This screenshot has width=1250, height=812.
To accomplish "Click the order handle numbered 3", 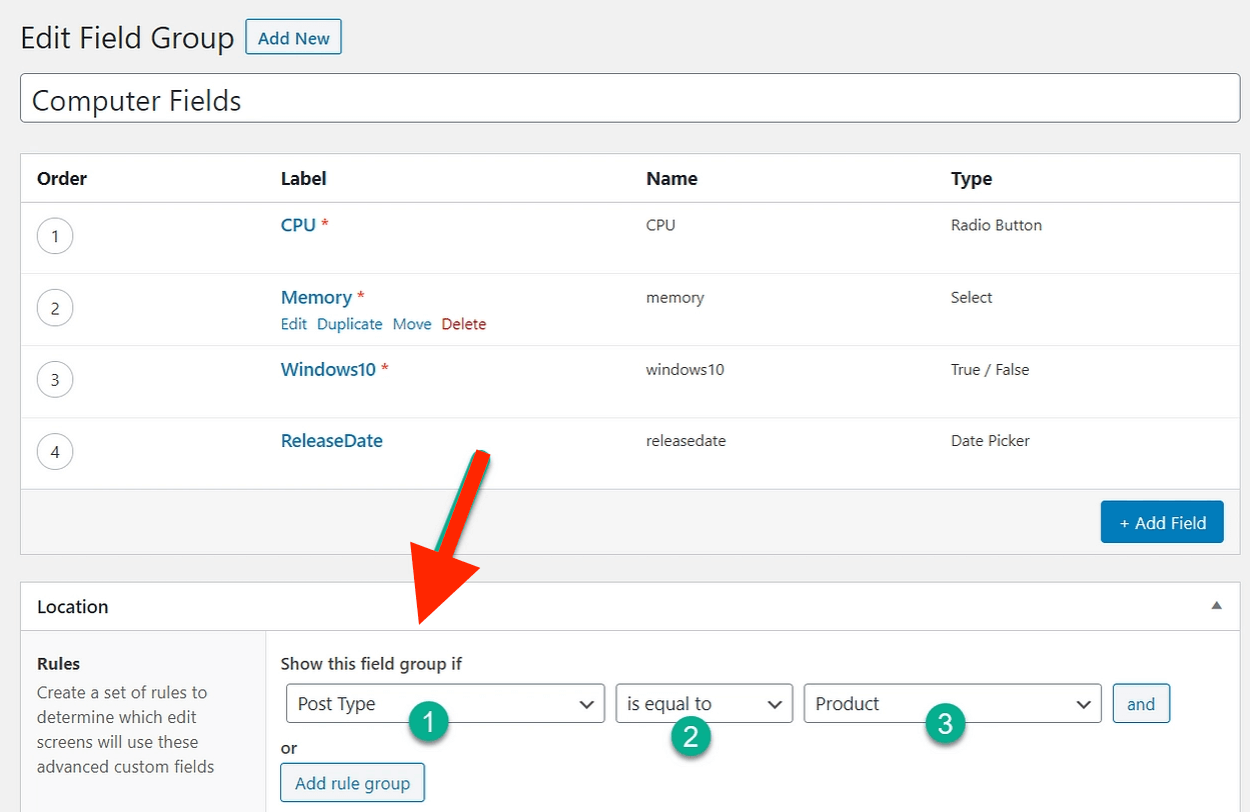I will click(x=55, y=380).
